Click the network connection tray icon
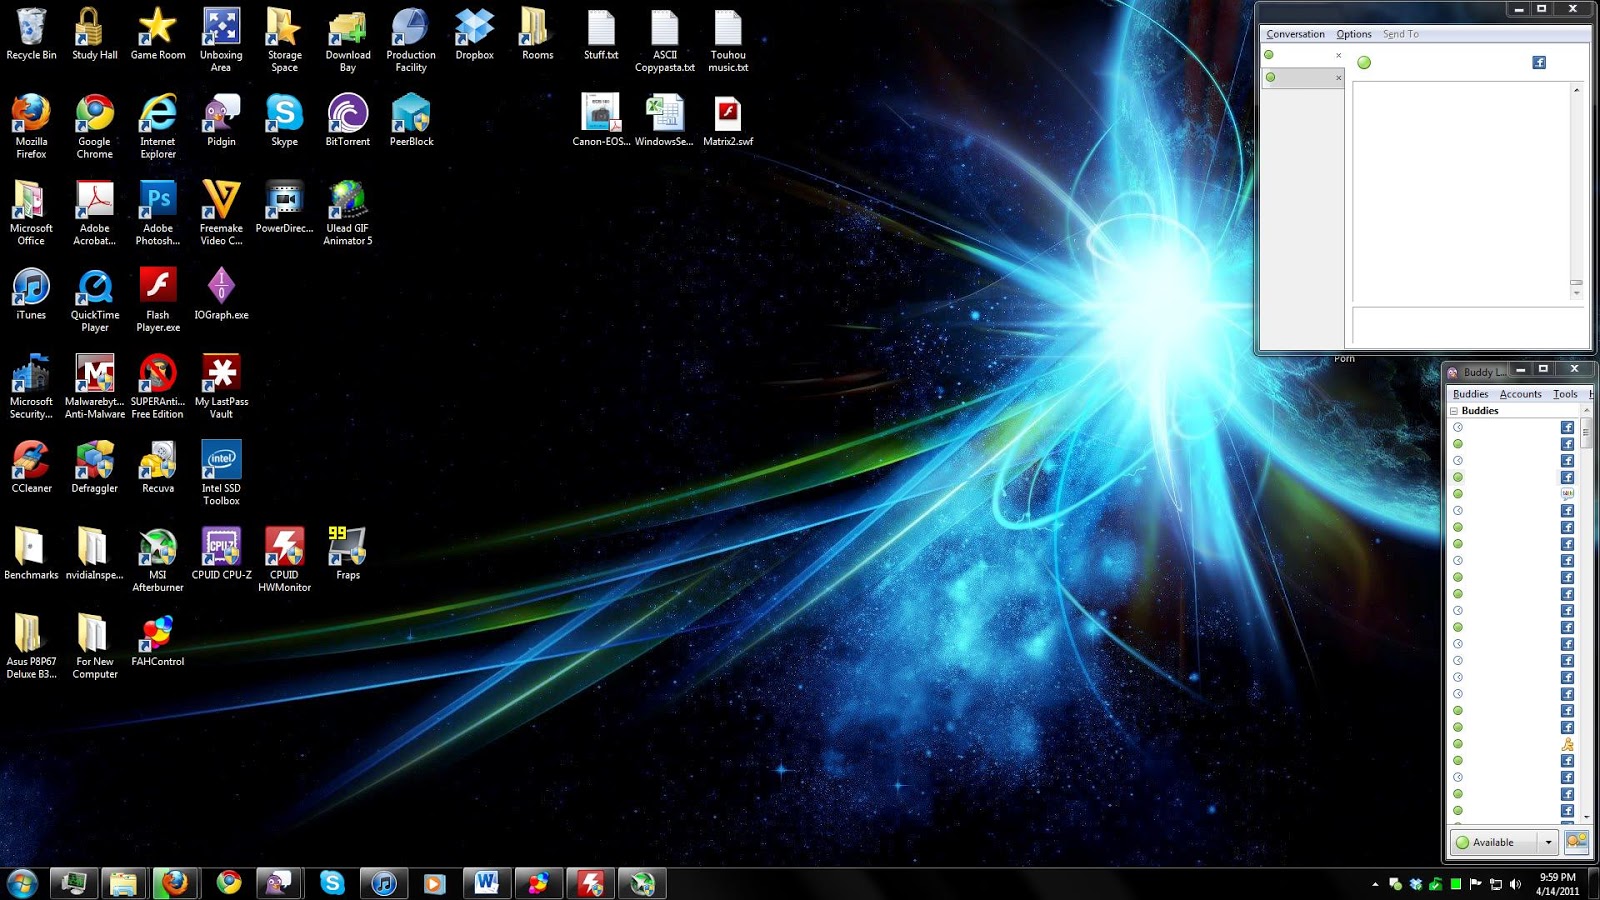 [1495, 884]
